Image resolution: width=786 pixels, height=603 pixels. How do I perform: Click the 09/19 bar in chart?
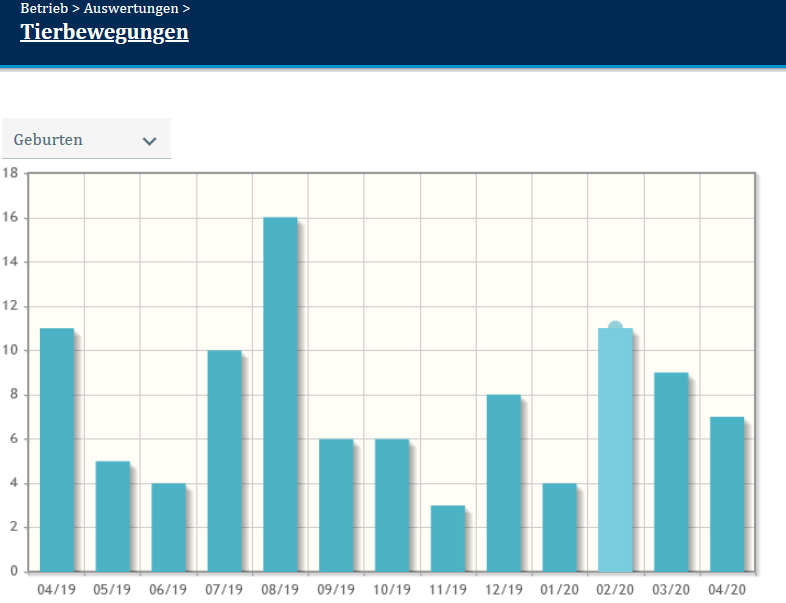tap(336, 505)
